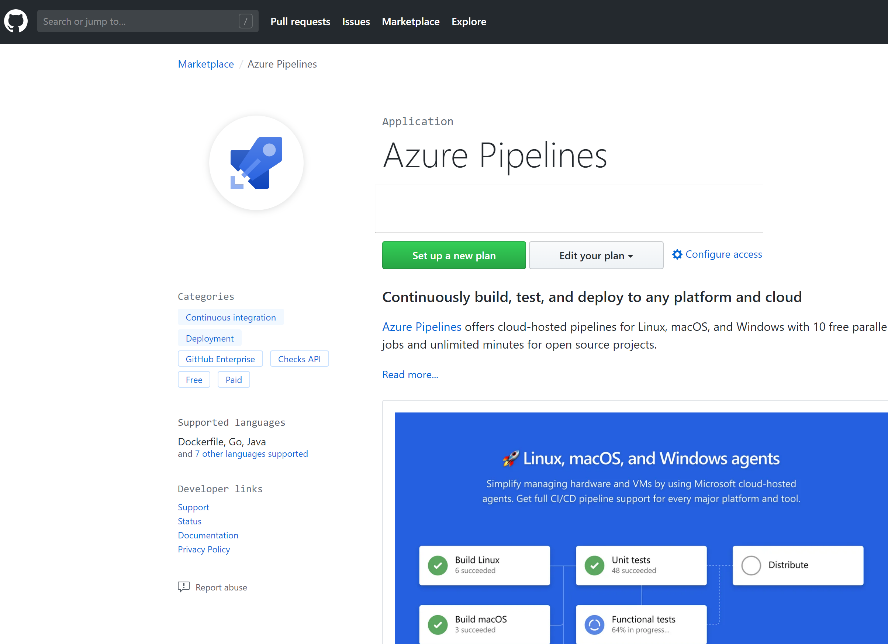Screen dimensions: 888x644
Task: Open the Configure access link
Action: pyautogui.click(x=724, y=254)
